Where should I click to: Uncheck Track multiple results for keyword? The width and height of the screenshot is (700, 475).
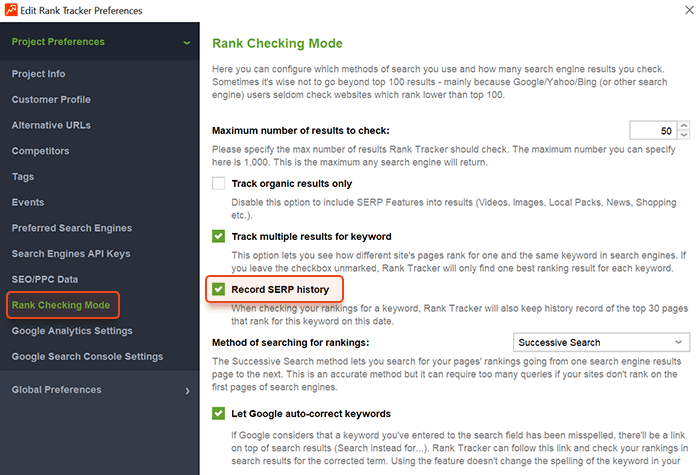(218, 236)
